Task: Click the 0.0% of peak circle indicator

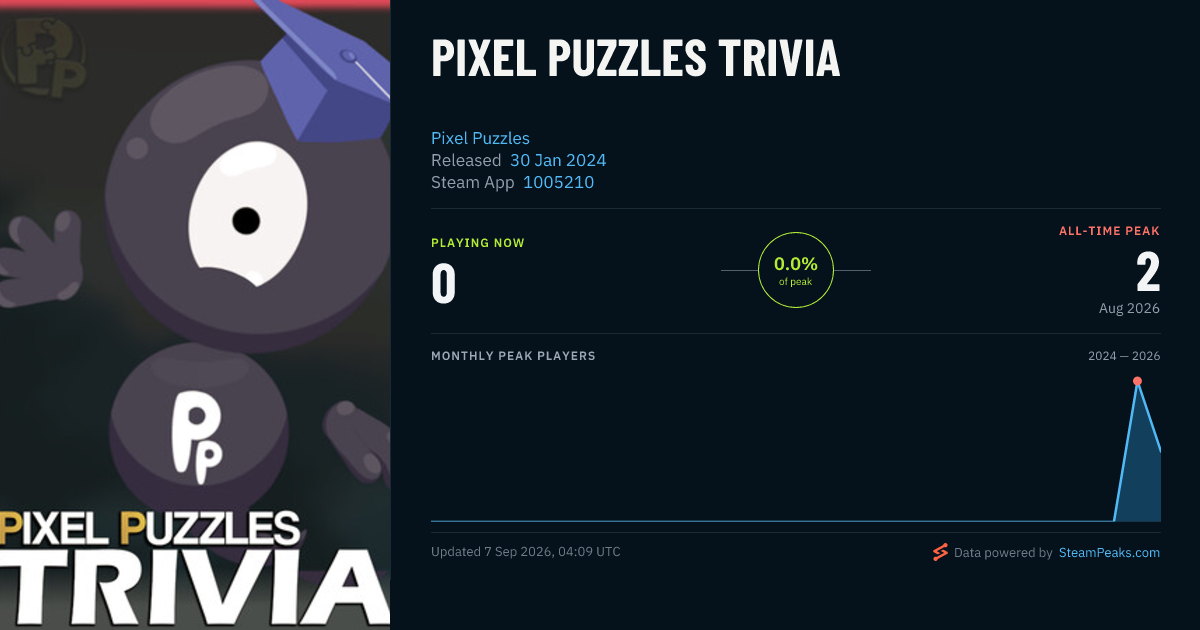Action: pyautogui.click(x=796, y=270)
